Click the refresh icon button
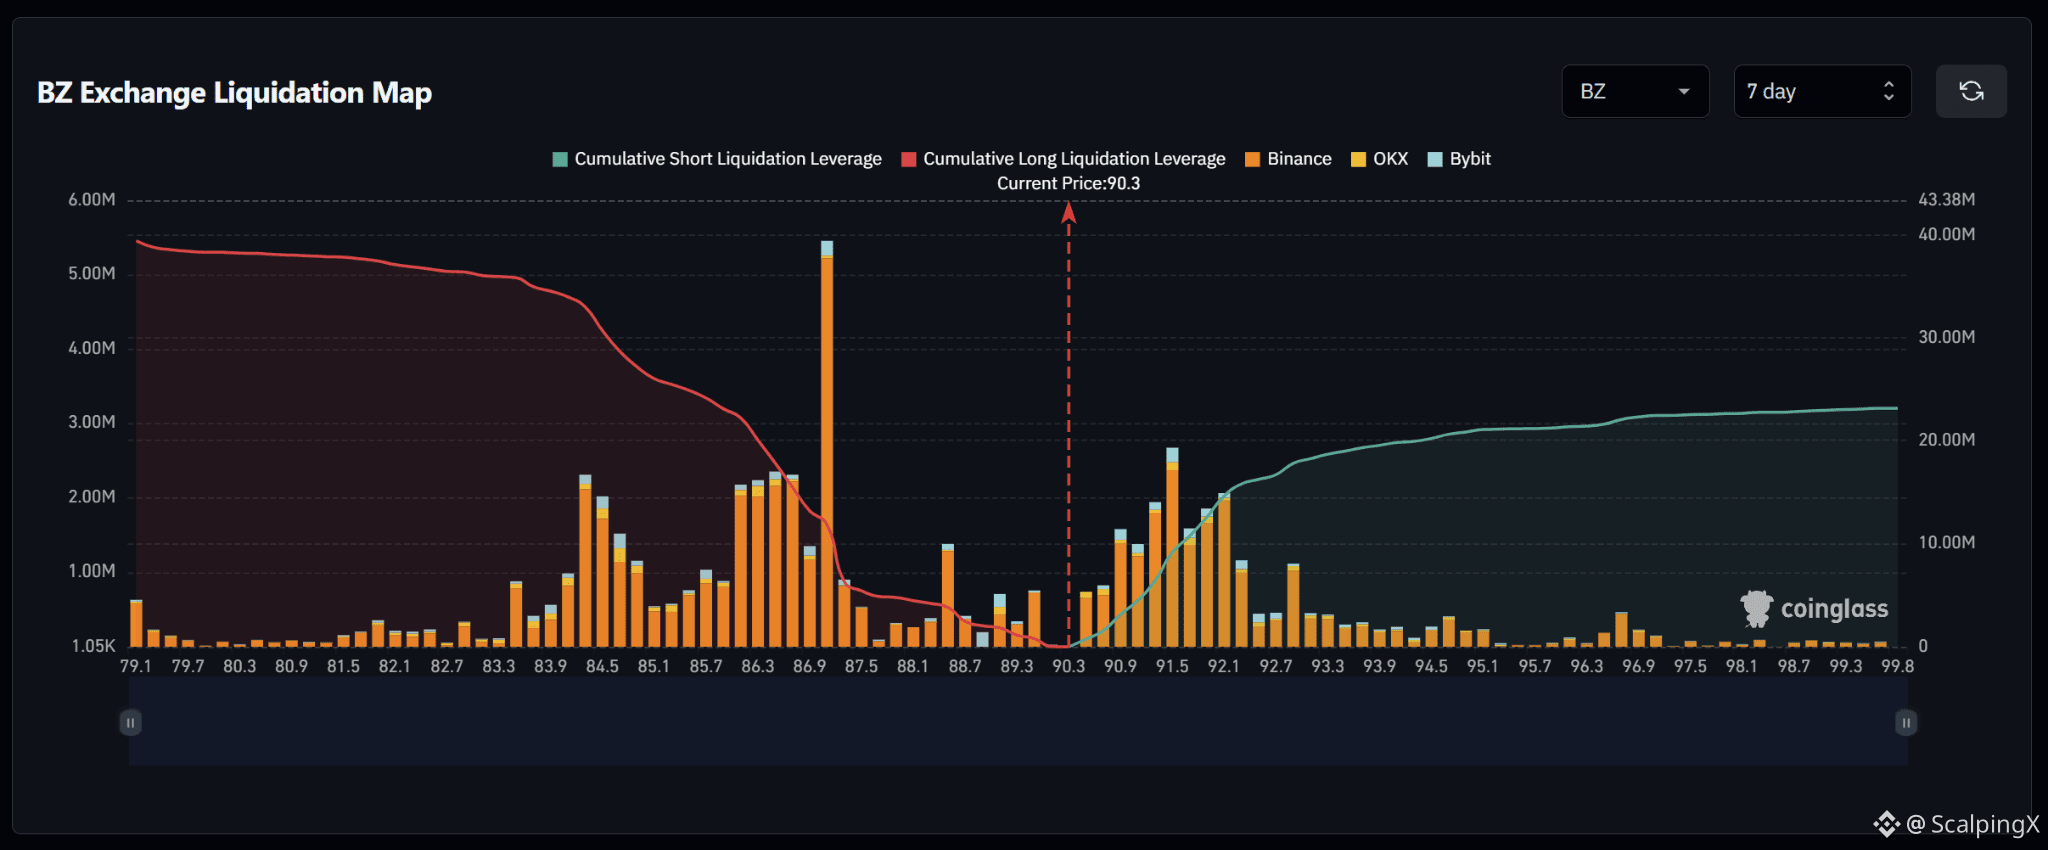Screen dimensions: 2048x850 1971,91
